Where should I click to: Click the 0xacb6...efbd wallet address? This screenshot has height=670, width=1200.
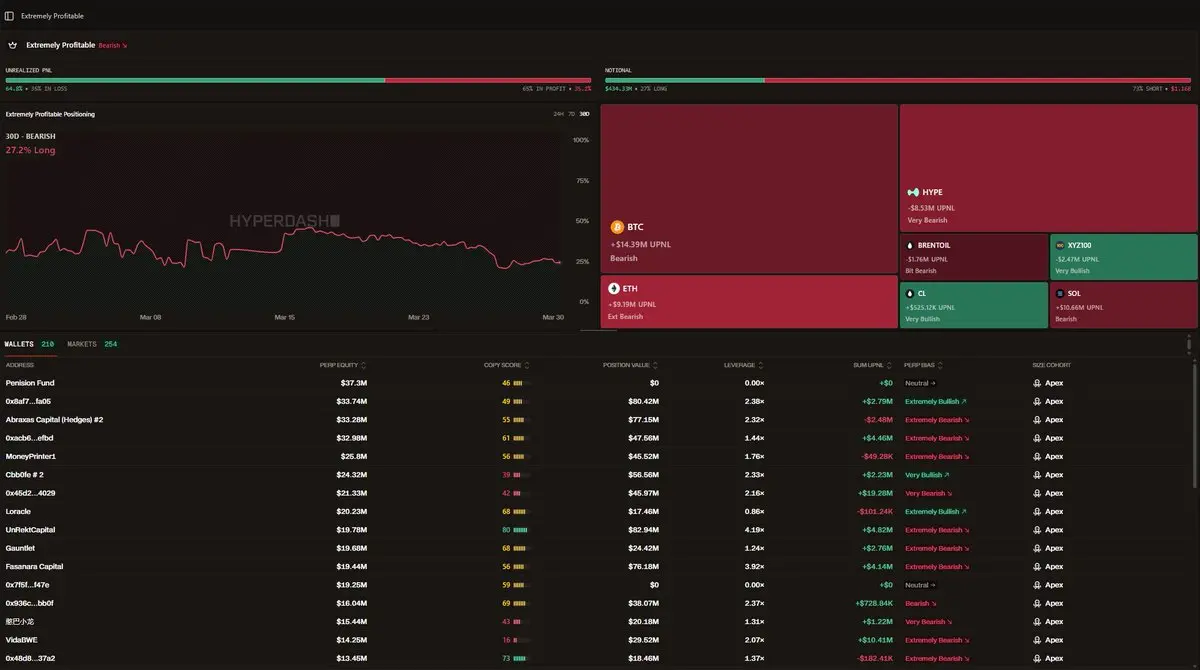pos(30,438)
